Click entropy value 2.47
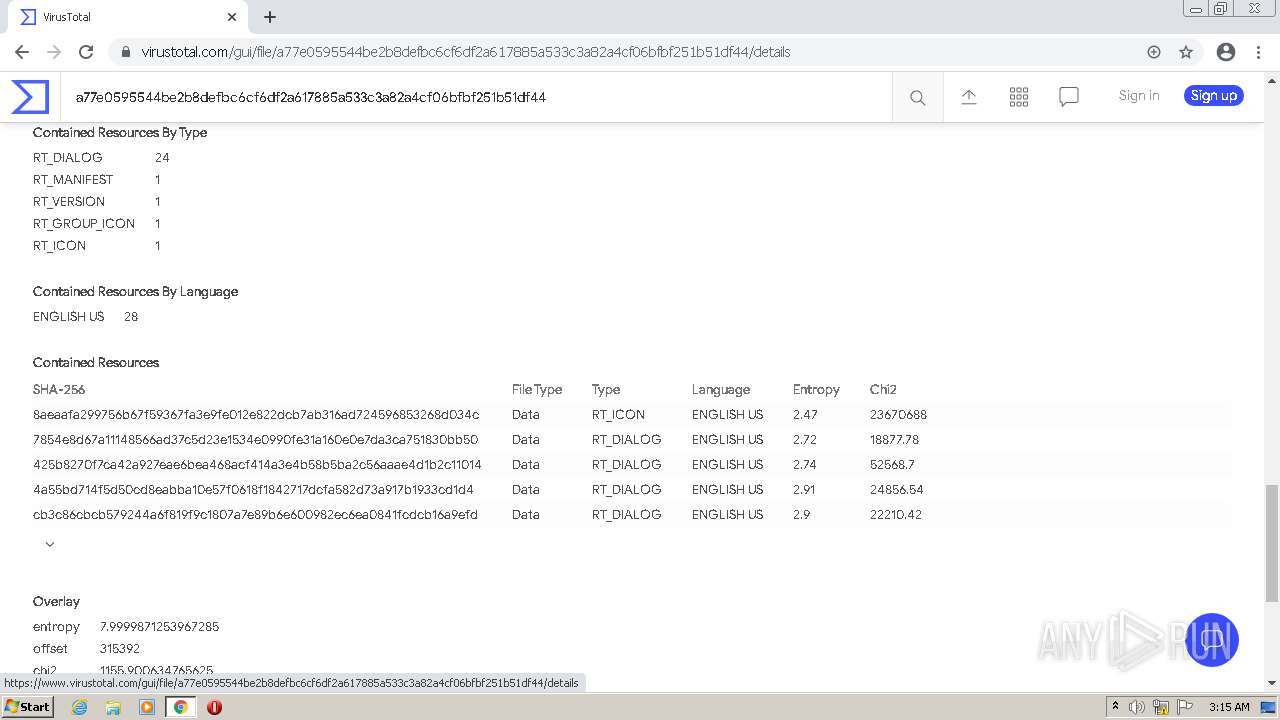 (x=805, y=415)
